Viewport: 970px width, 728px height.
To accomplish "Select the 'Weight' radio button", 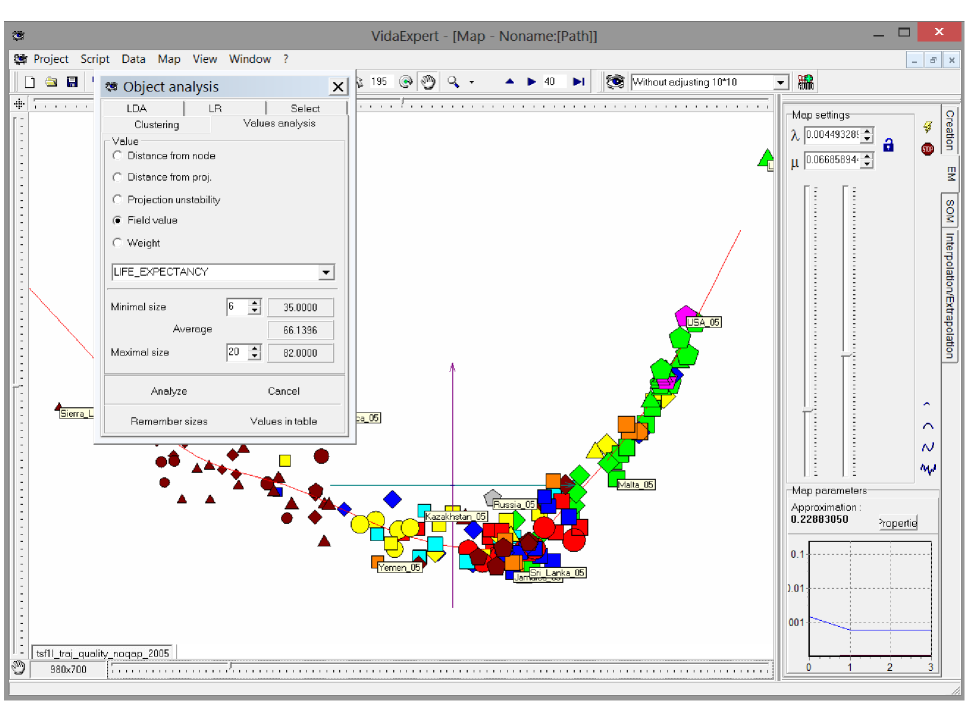I will pyautogui.click(x=119, y=243).
